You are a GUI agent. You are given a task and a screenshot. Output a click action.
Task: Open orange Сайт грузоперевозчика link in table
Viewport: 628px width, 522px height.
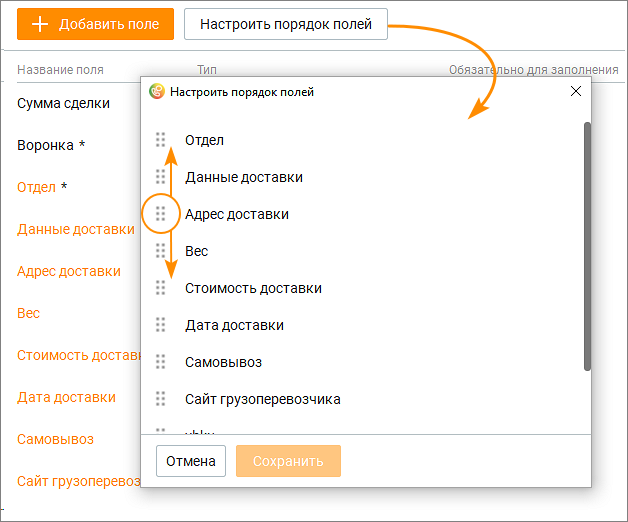click(78, 482)
